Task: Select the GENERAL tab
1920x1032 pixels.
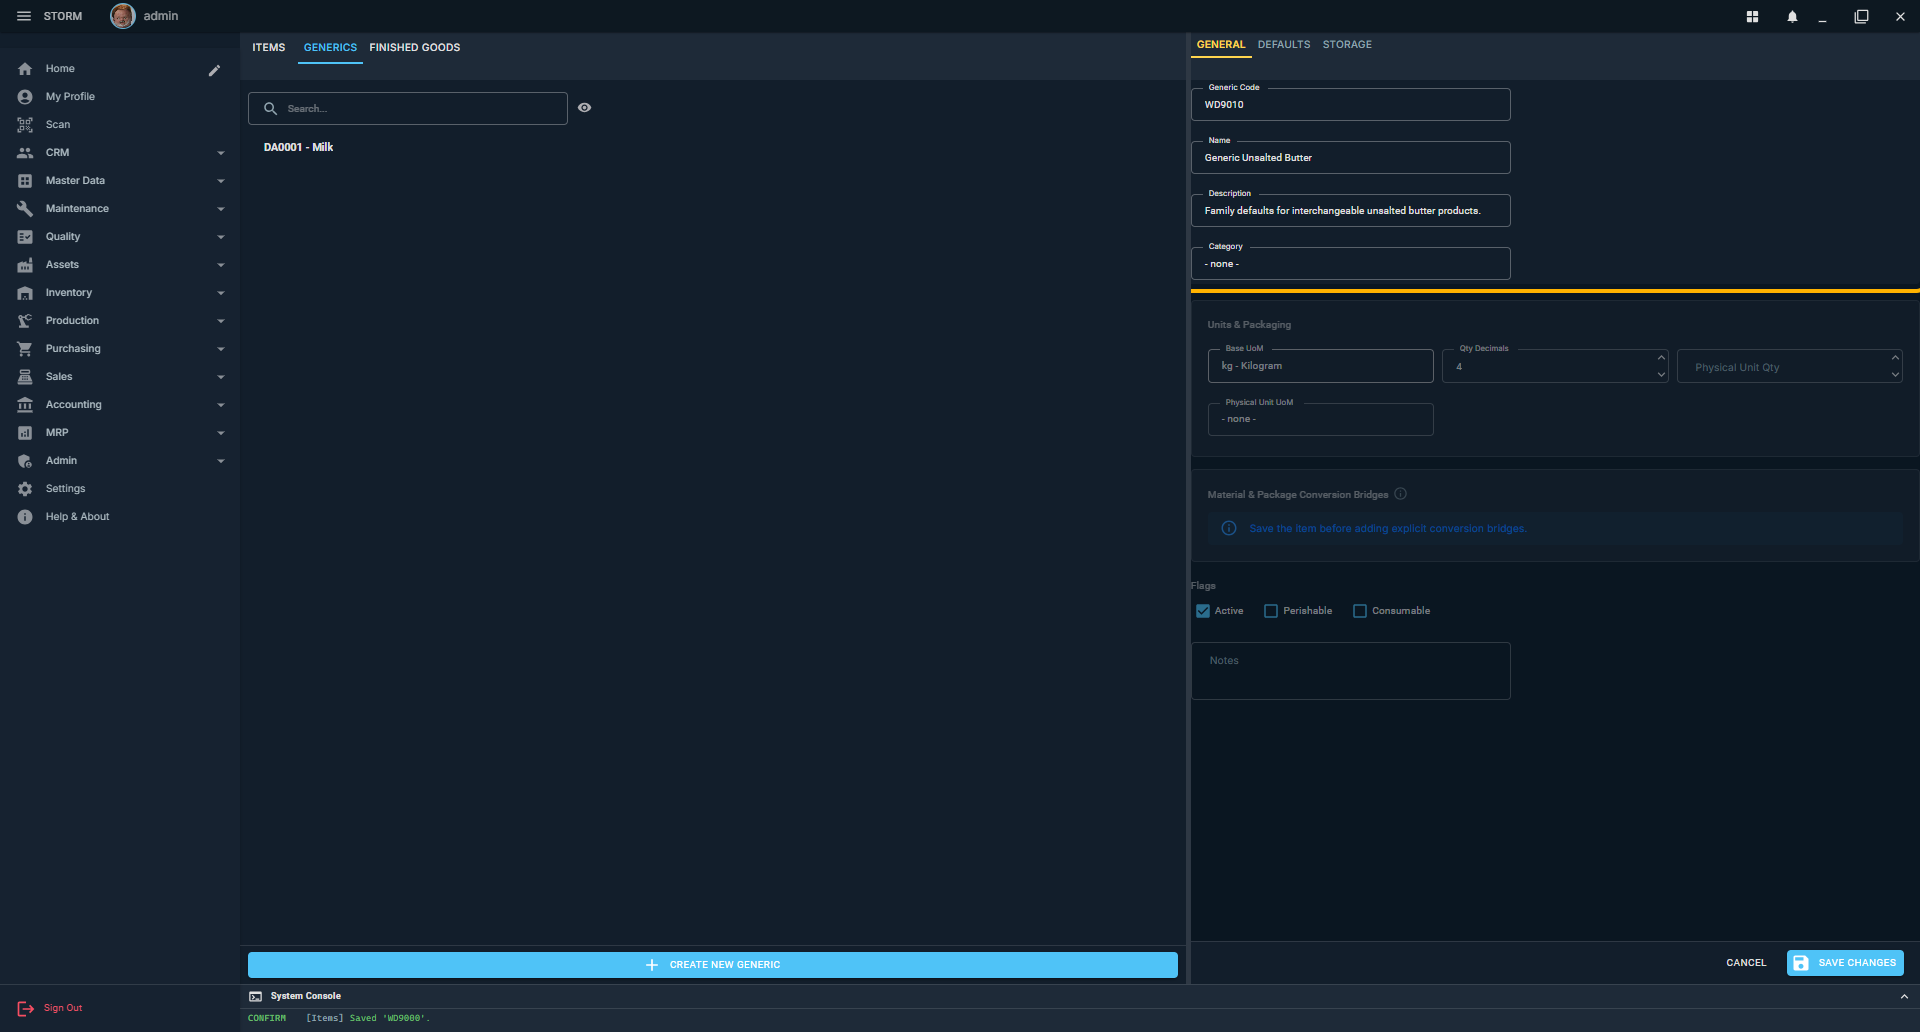Action: 1221,45
